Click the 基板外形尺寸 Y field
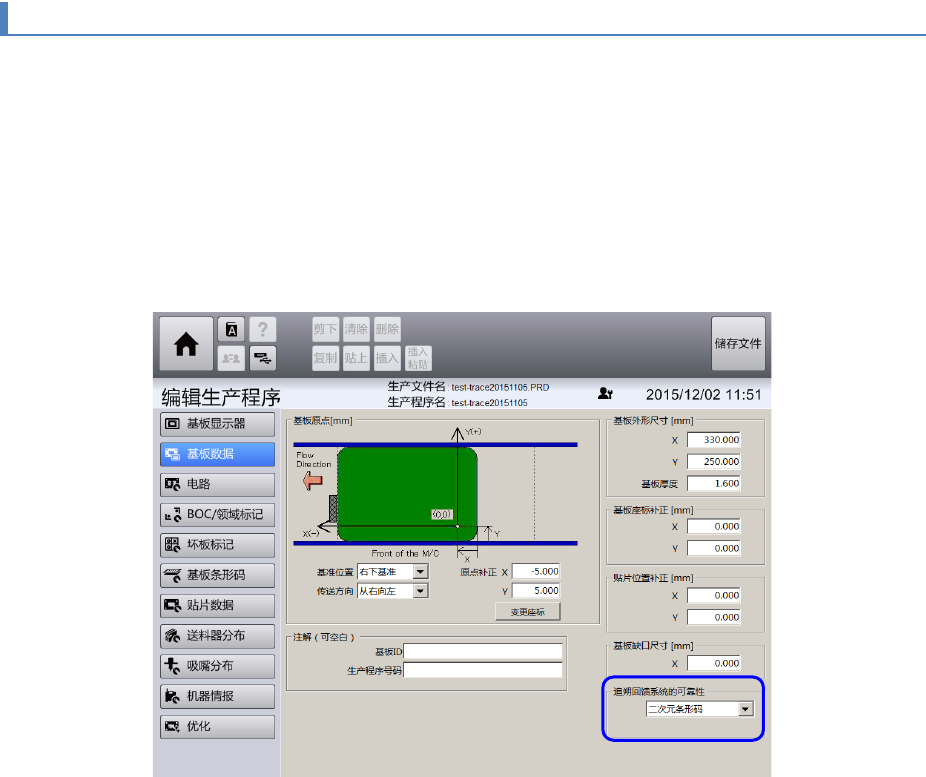Screen dimensions: 926x777 coord(713,462)
